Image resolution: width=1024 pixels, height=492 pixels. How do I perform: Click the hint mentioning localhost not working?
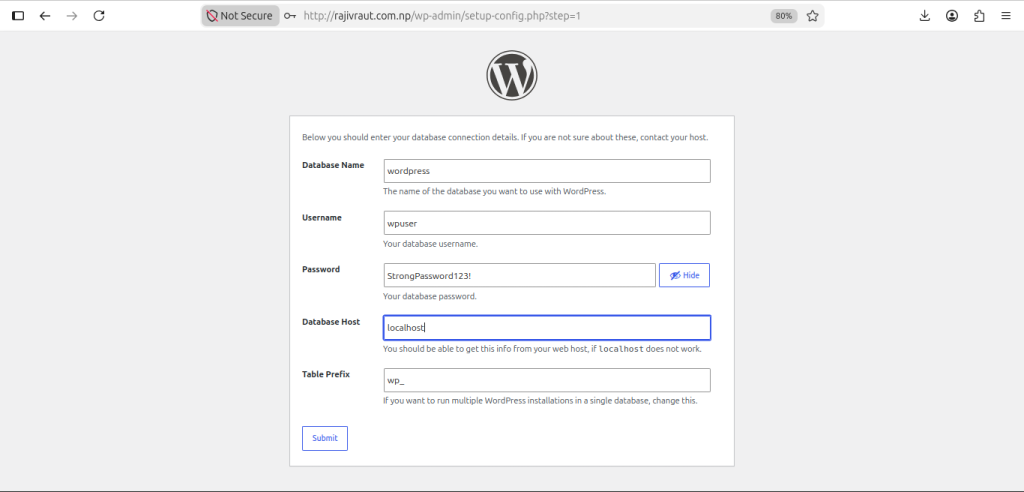[x=542, y=349]
